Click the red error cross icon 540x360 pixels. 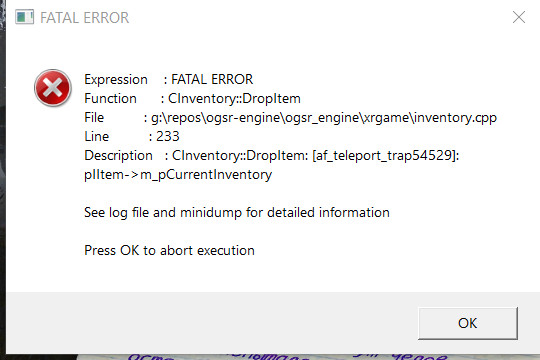tap(53, 88)
